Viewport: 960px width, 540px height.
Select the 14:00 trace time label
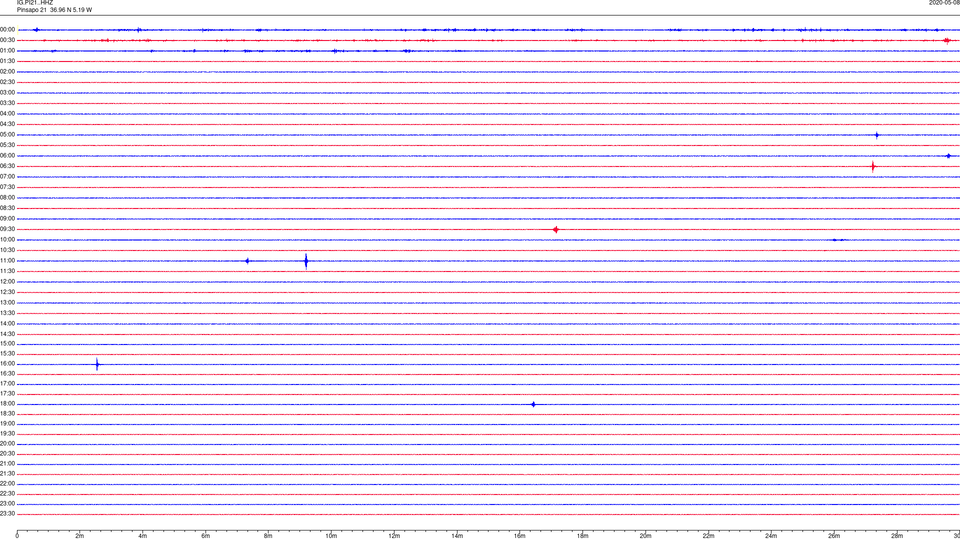pyautogui.click(x=7, y=323)
